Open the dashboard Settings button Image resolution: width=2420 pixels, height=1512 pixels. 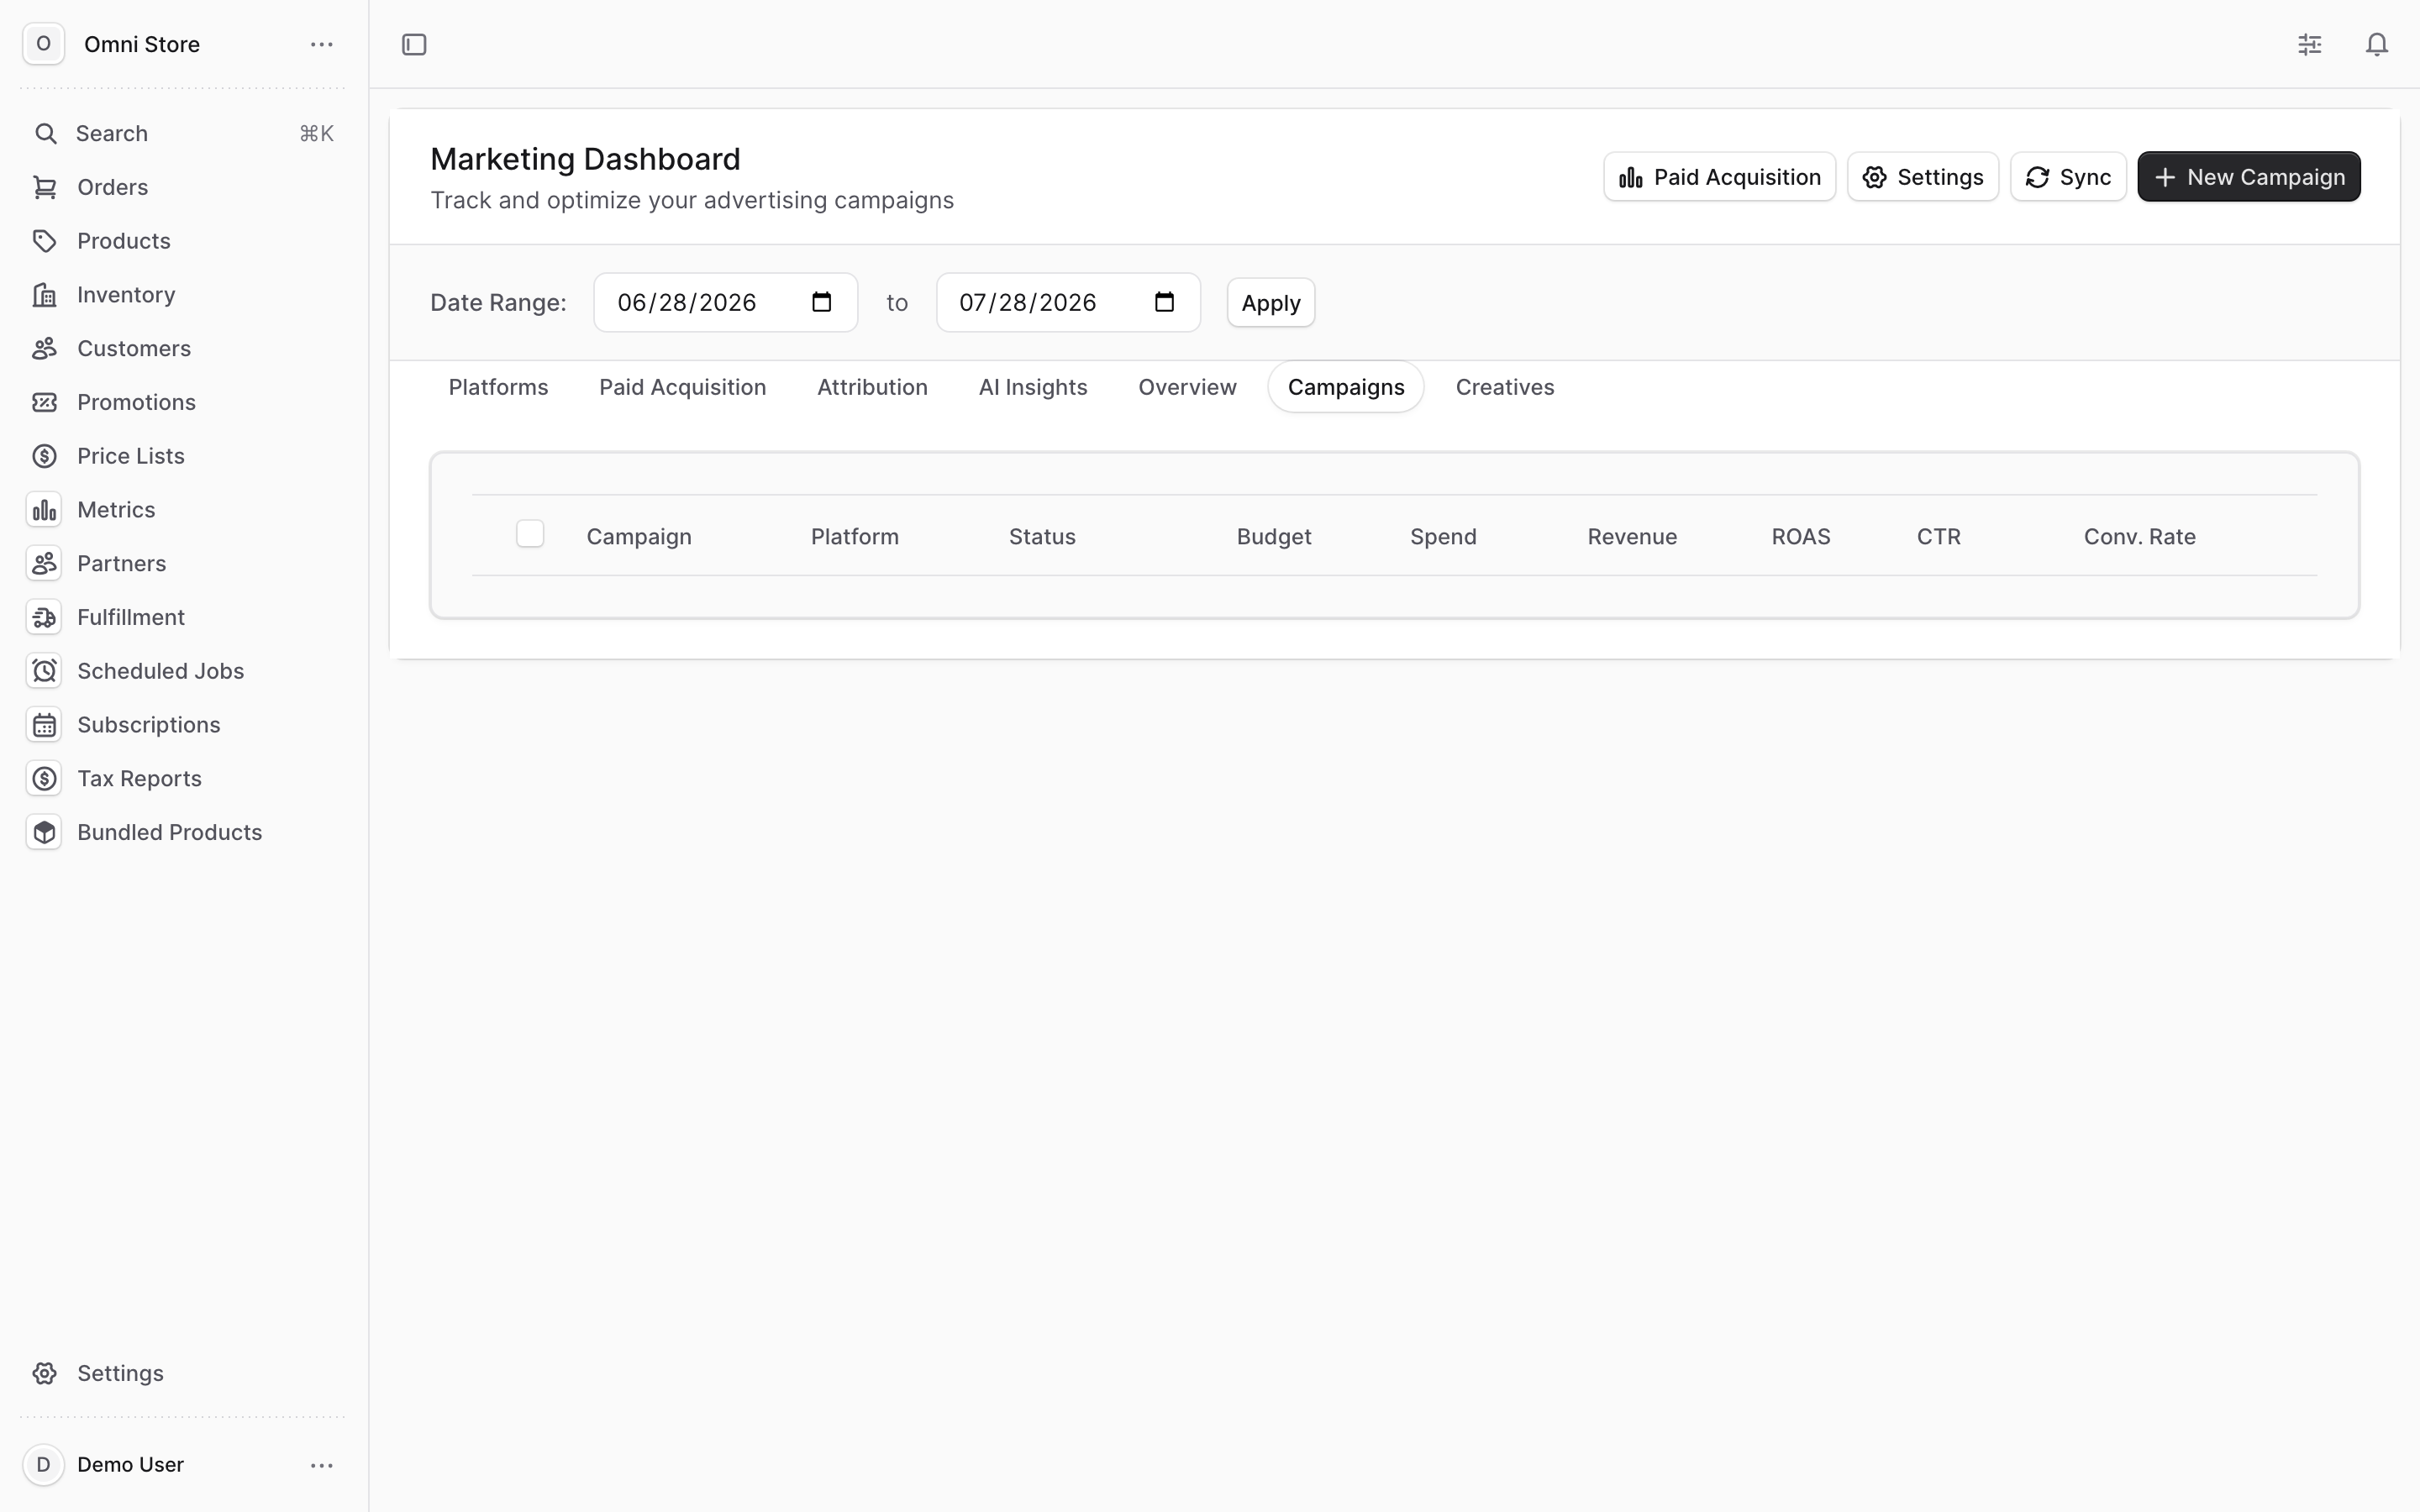(x=1923, y=177)
